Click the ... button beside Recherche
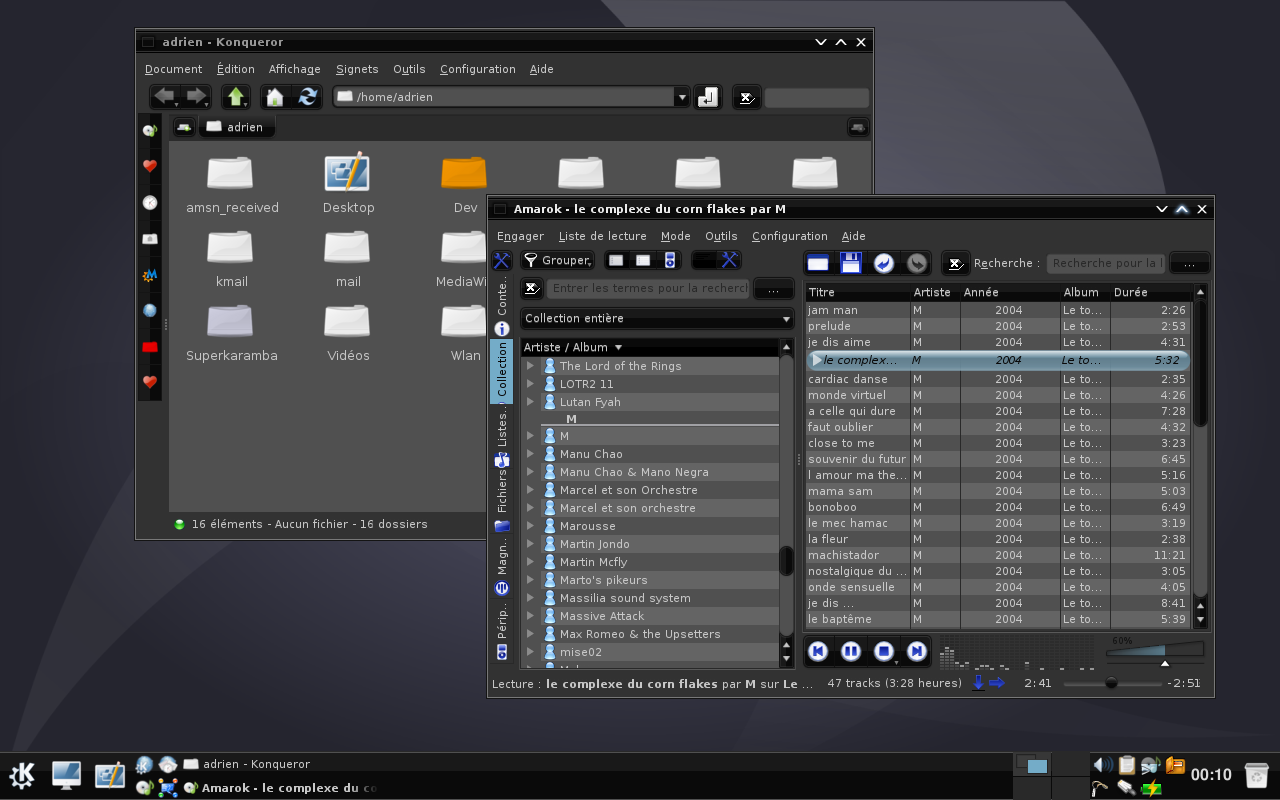The height and width of the screenshot is (800, 1280). click(1189, 264)
